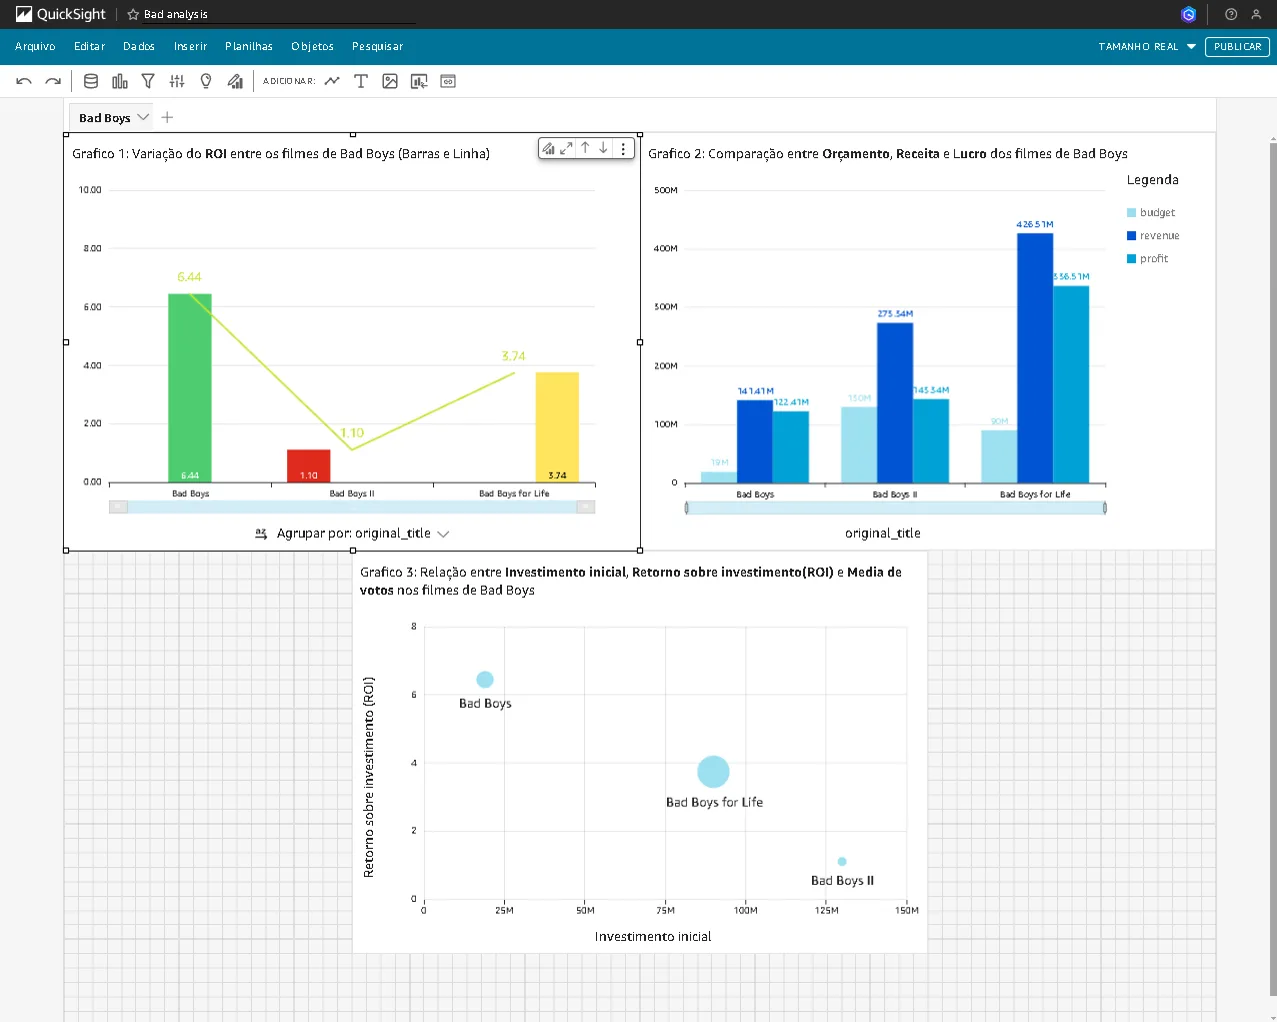Viewport: 1277px width, 1022px height.
Task: Open the Visualize bar chart icon
Action: 120,81
